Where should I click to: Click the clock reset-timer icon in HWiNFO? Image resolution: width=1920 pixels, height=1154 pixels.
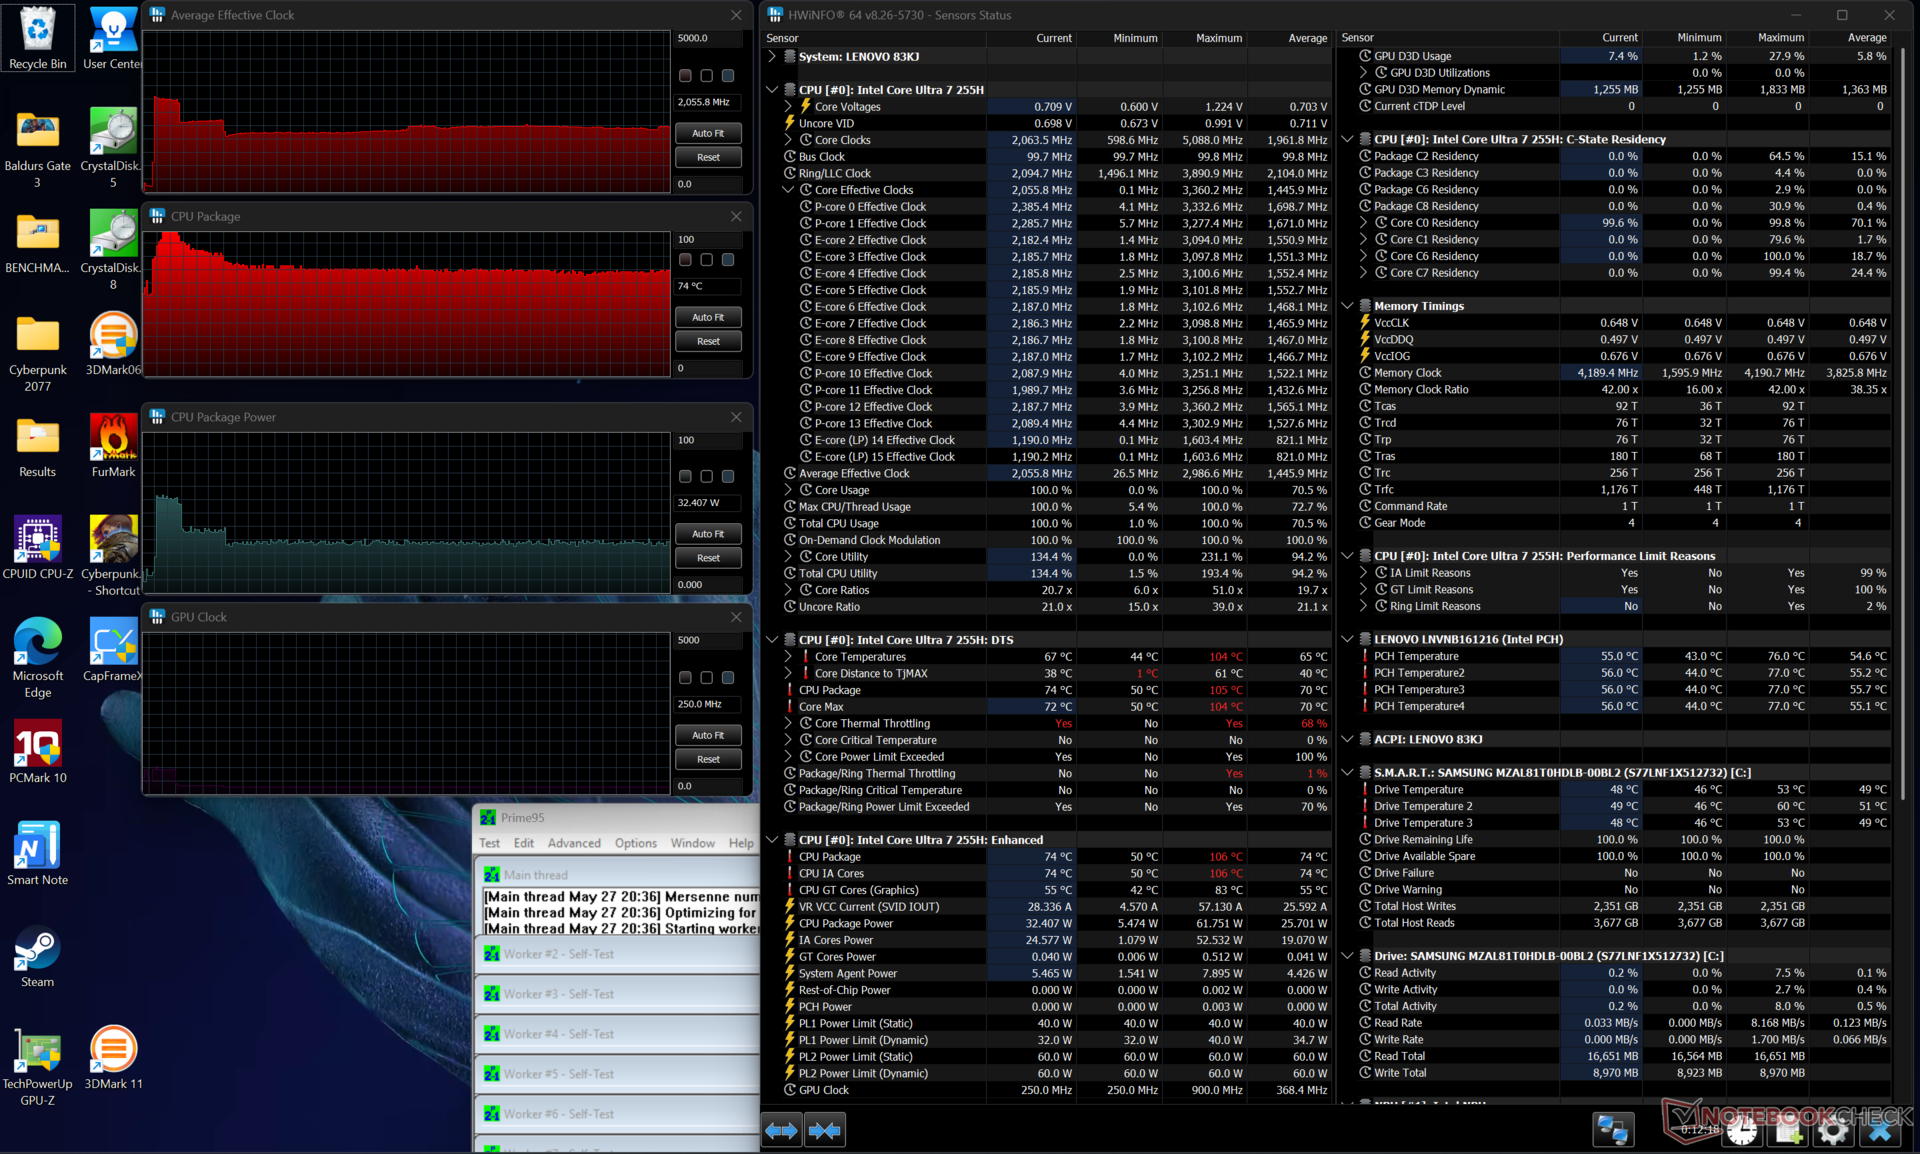pyautogui.click(x=1741, y=1130)
